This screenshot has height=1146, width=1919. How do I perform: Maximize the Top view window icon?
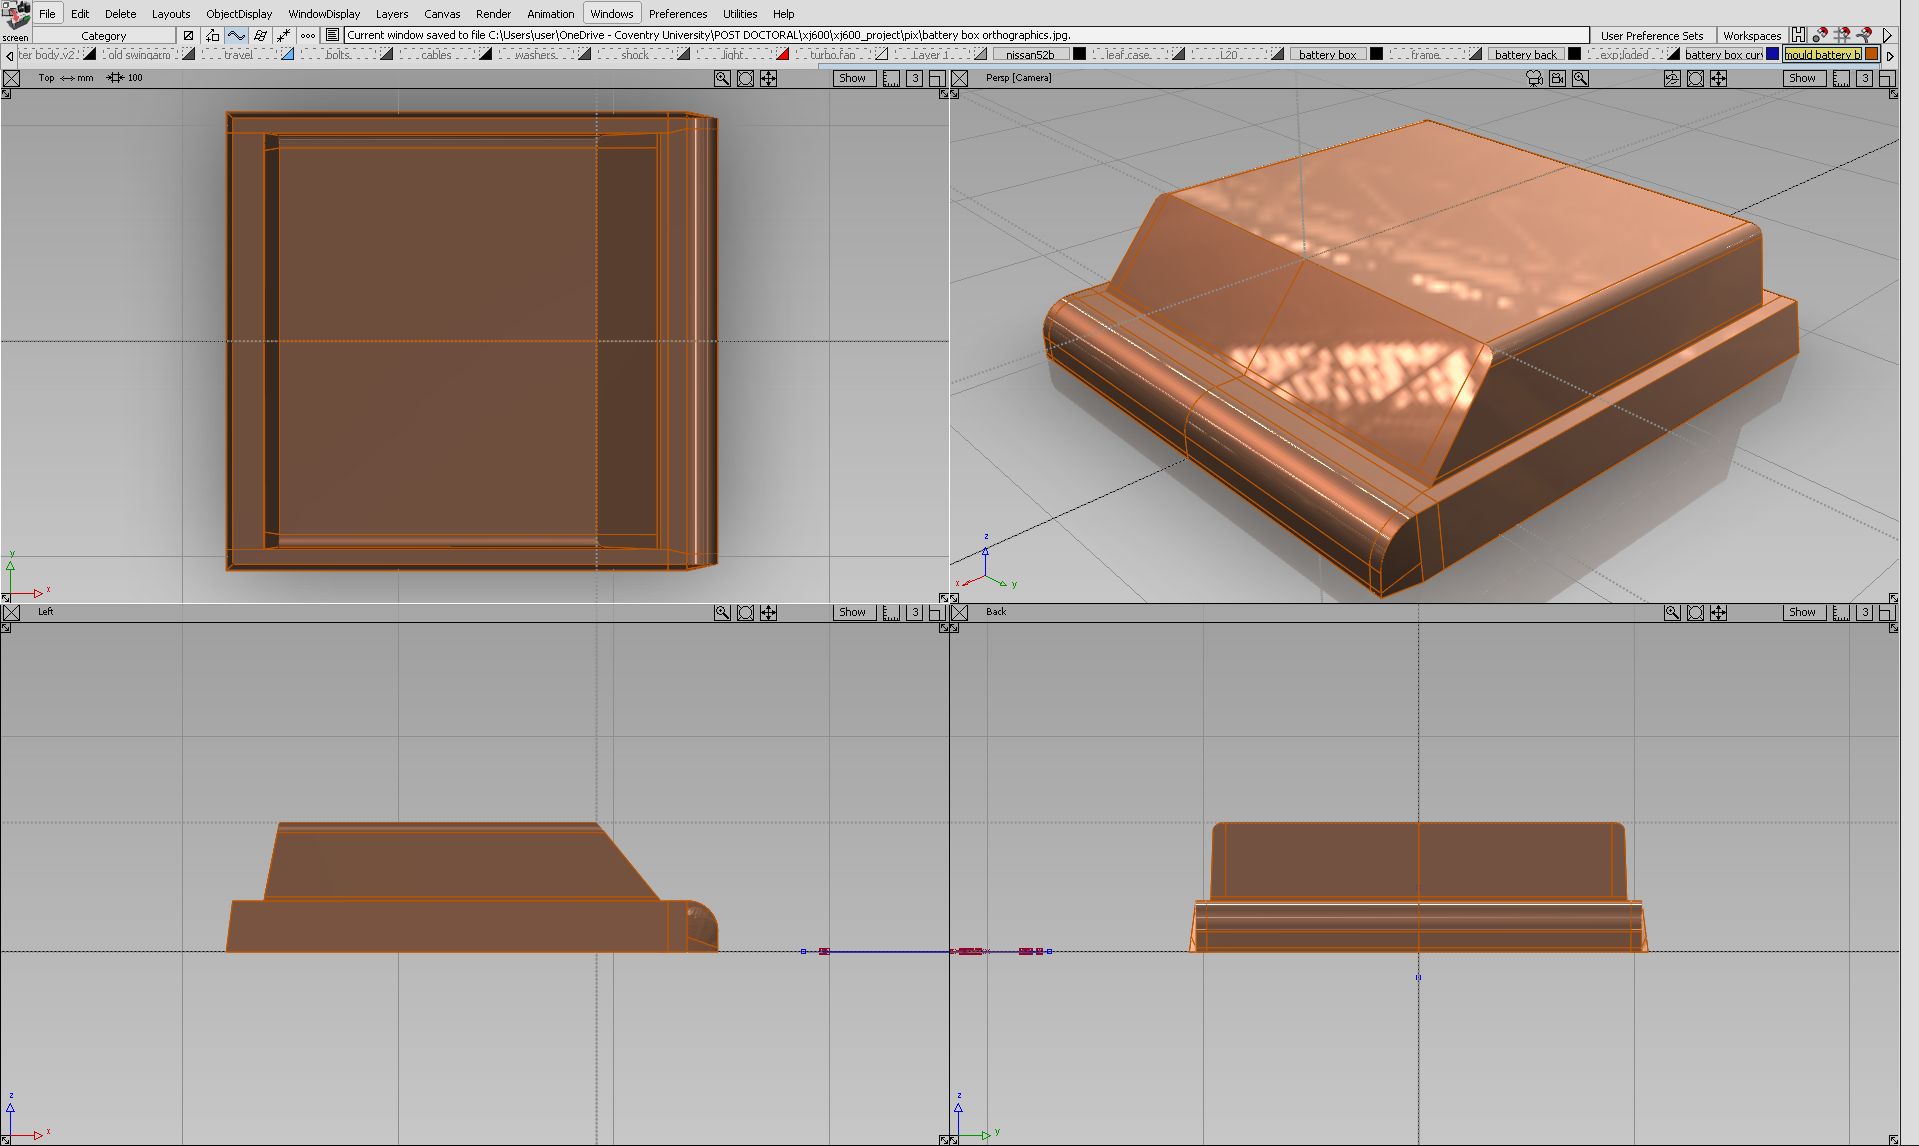[937, 78]
